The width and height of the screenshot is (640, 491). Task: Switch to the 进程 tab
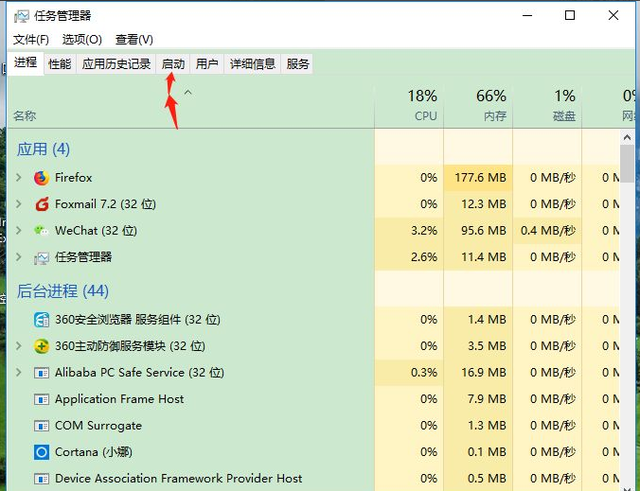coord(25,63)
